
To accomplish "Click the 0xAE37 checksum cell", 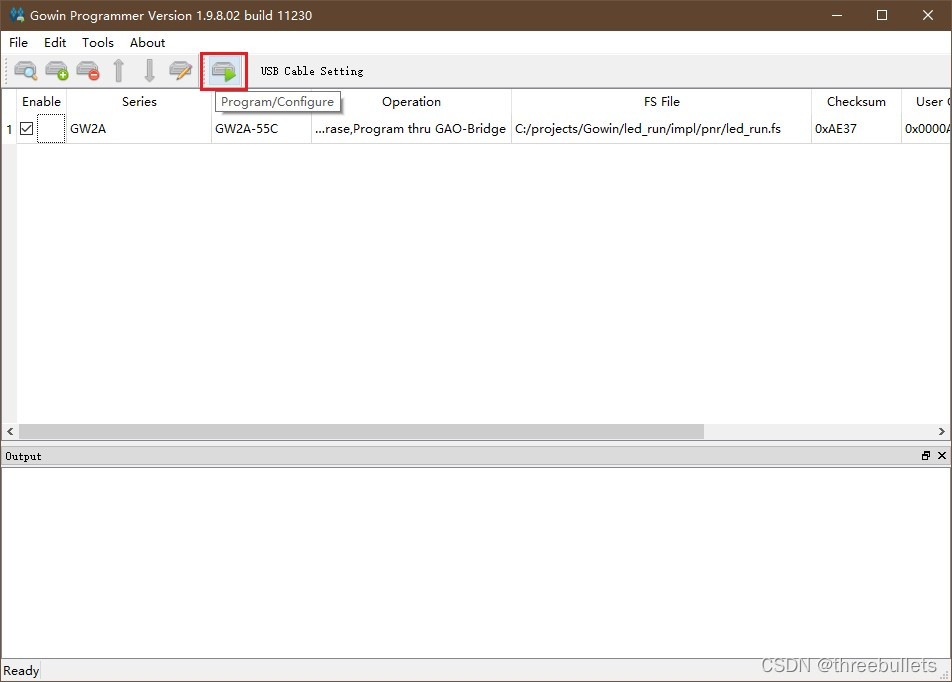I will pos(856,129).
